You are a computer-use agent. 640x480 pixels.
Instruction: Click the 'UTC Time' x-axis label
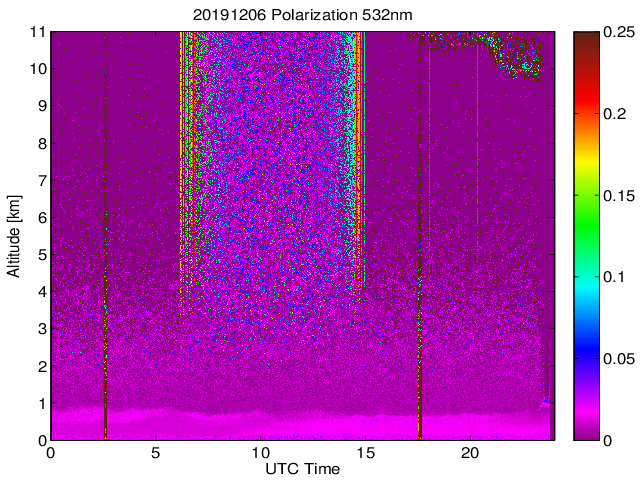coord(302,468)
